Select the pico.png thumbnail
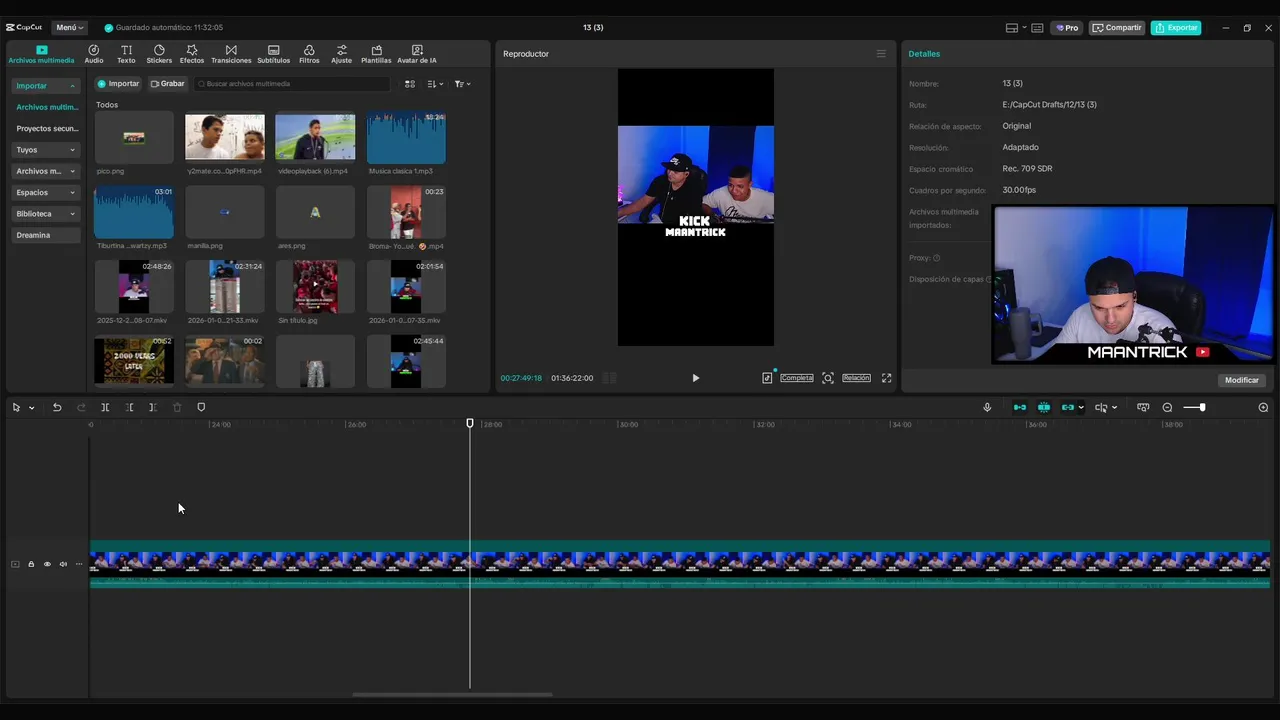1280x720 pixels. pos(134,138)
